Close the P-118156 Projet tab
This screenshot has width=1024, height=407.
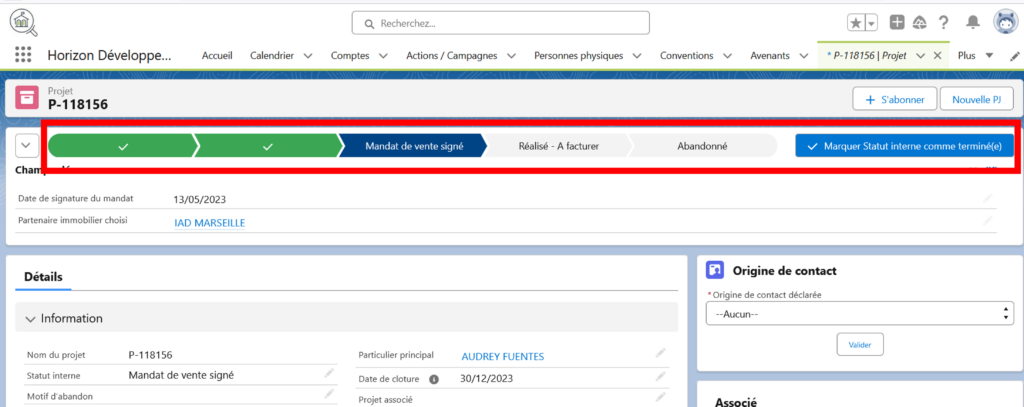(x=937, y=55)
